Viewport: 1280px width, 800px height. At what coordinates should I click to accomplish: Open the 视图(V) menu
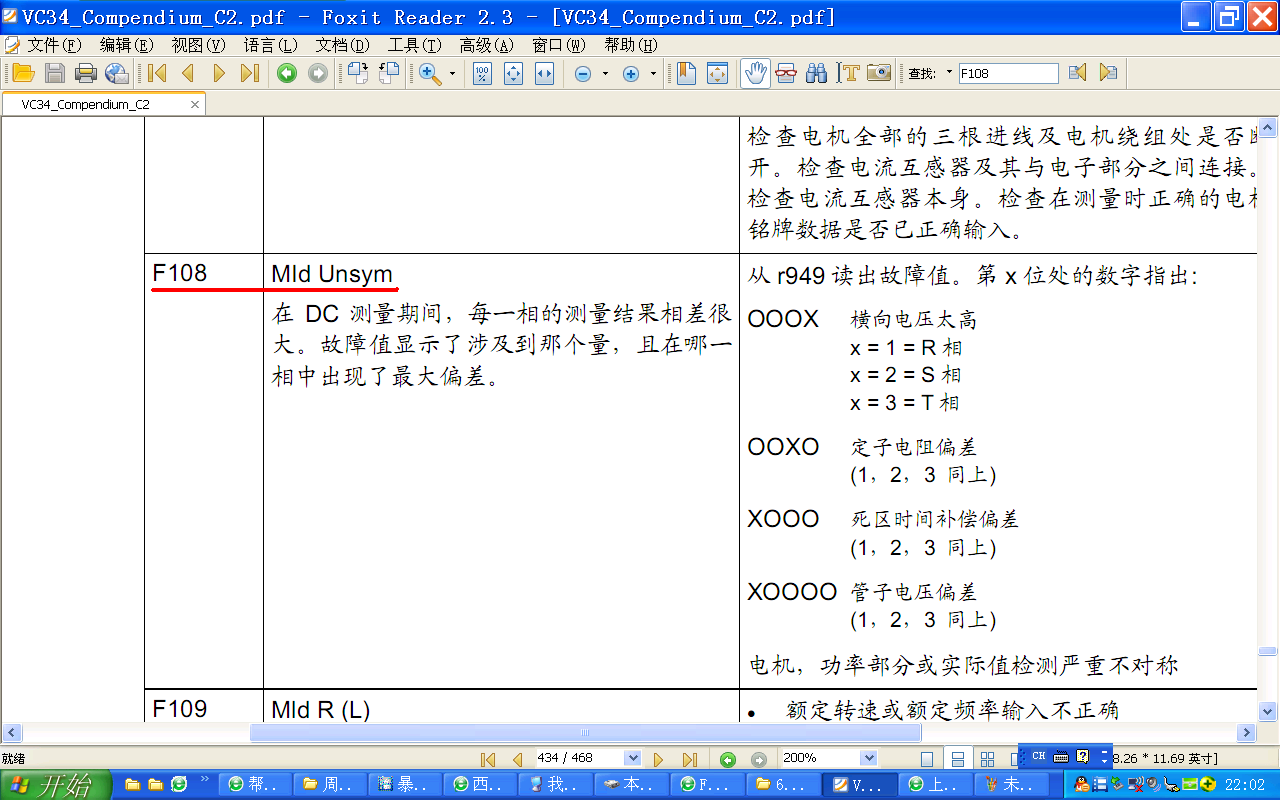pyautogui.click(x=198, y=45)
